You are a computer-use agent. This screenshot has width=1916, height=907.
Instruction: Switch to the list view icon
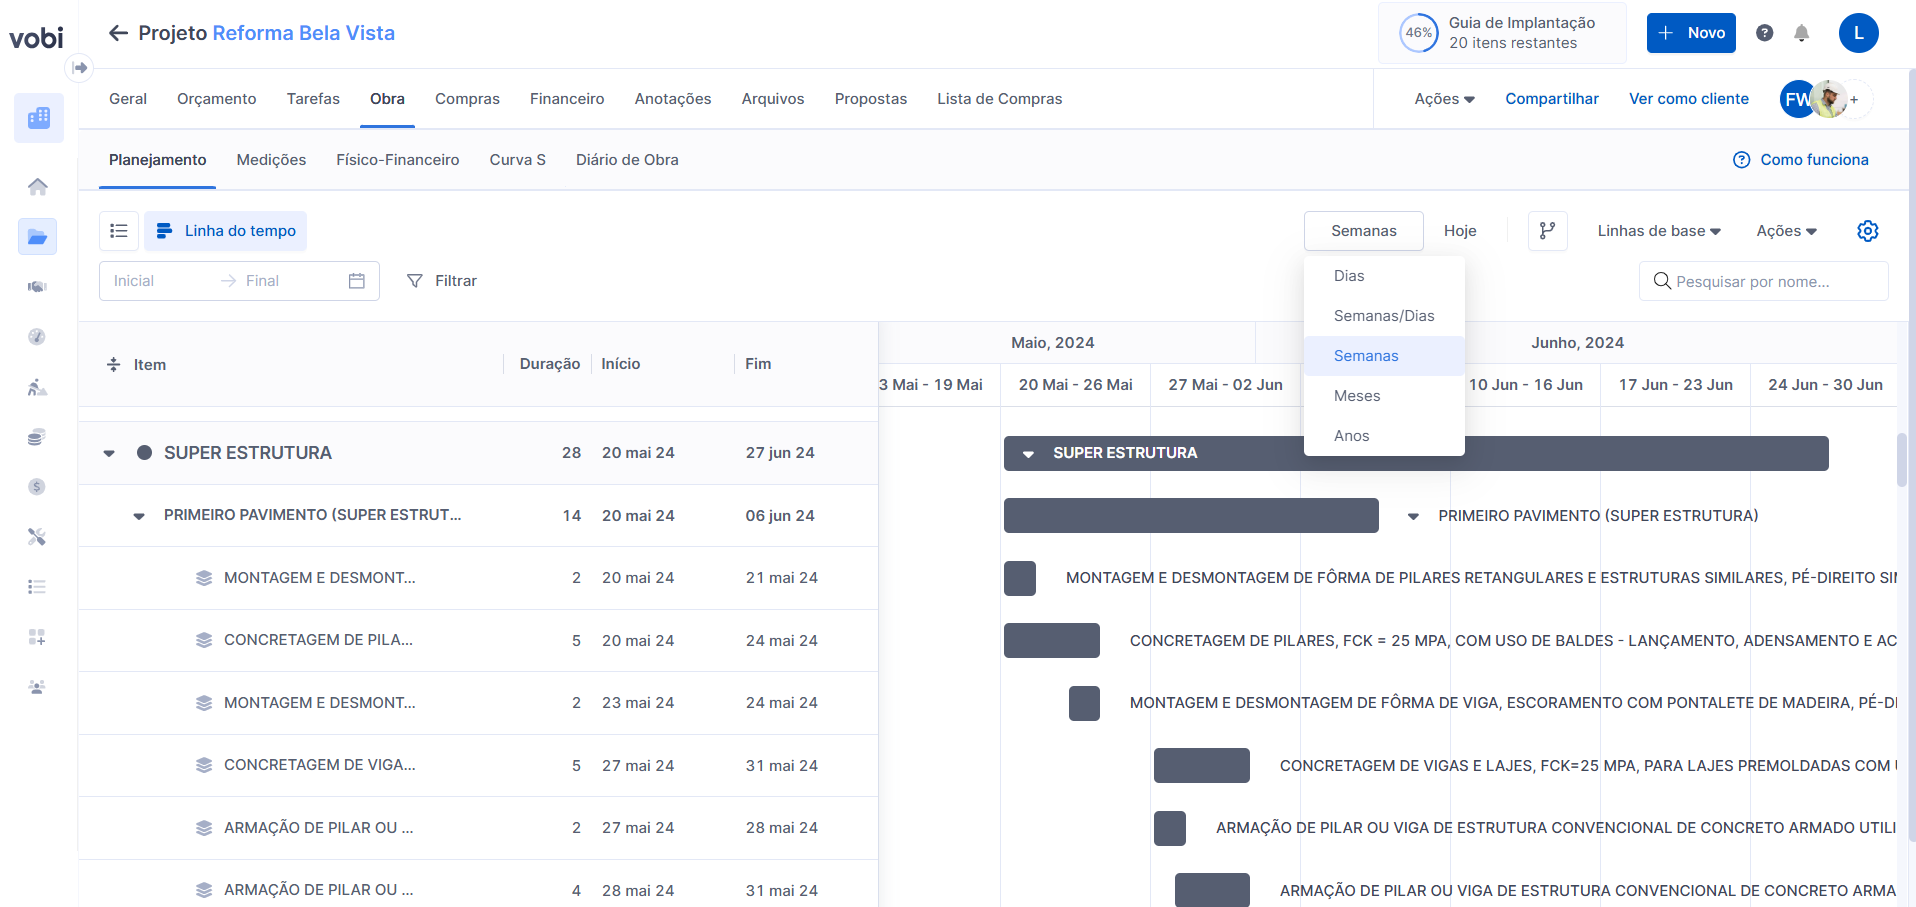point(119,231)
